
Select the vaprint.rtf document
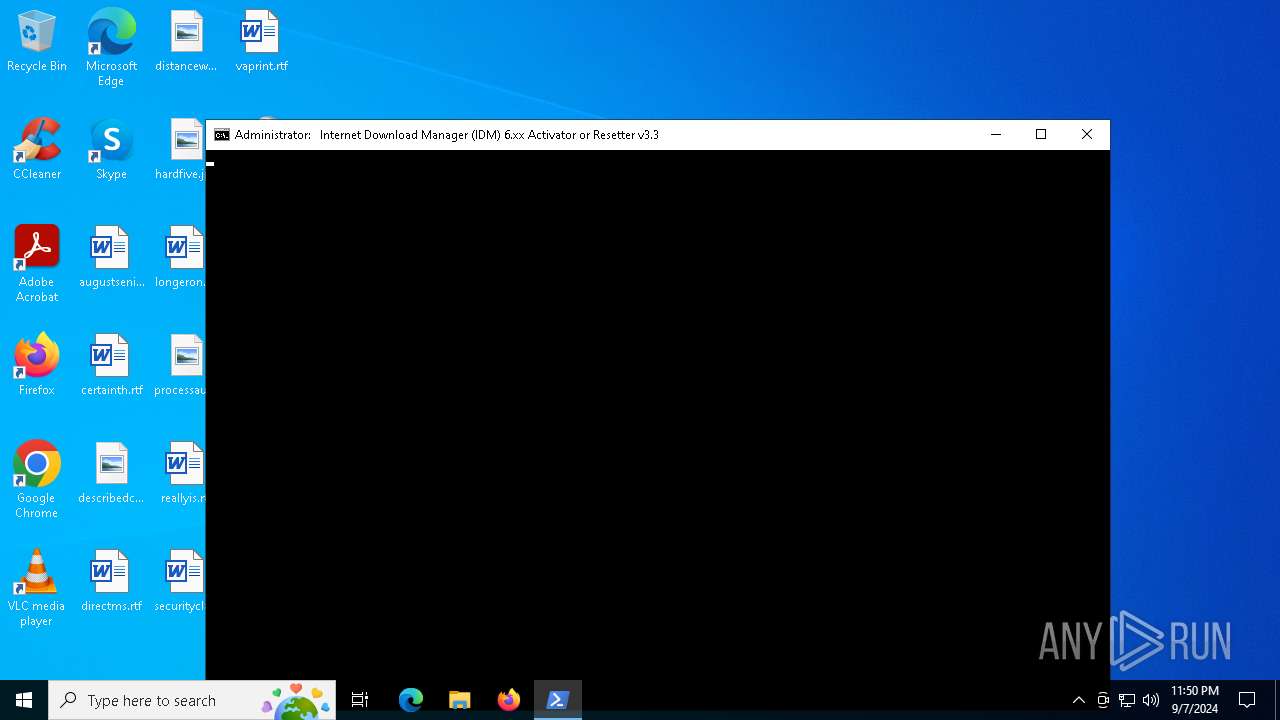coord(261,42)
